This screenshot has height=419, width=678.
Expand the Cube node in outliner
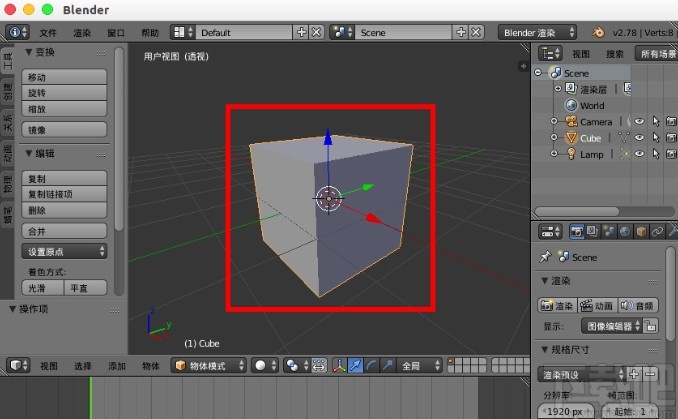(554, 138)
